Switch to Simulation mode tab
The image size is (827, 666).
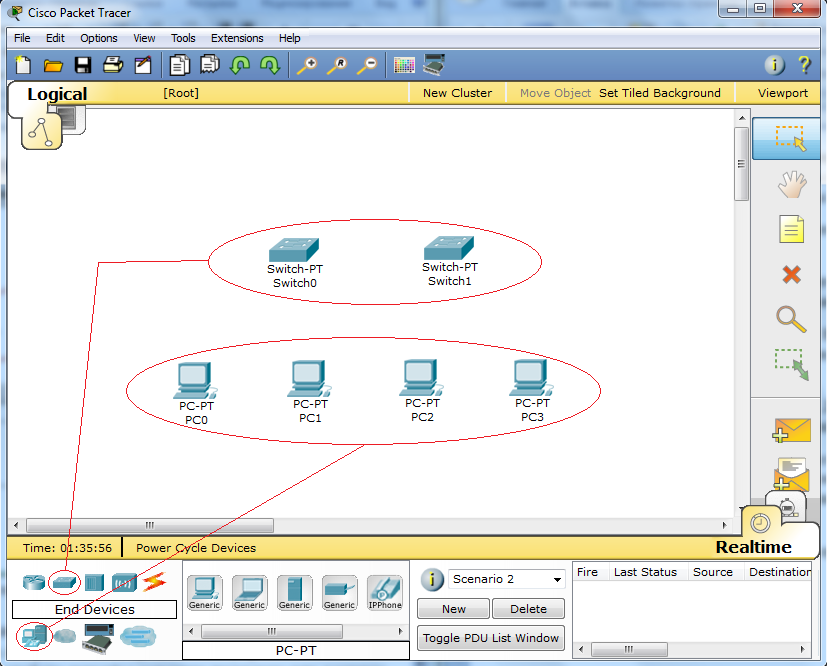click(x=787, y=507)
